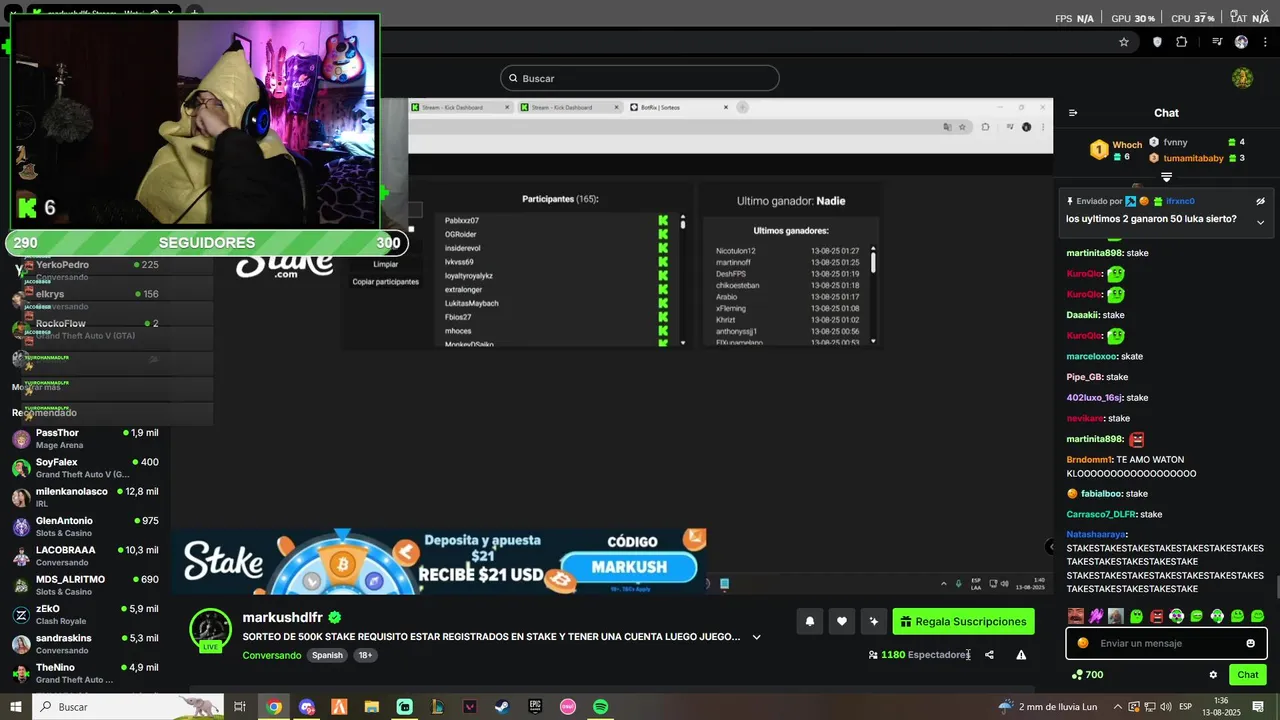Screen dimensions: 1280x720
Task: Open the Chrome profile avatar
Action: [x=1241, y=42]
